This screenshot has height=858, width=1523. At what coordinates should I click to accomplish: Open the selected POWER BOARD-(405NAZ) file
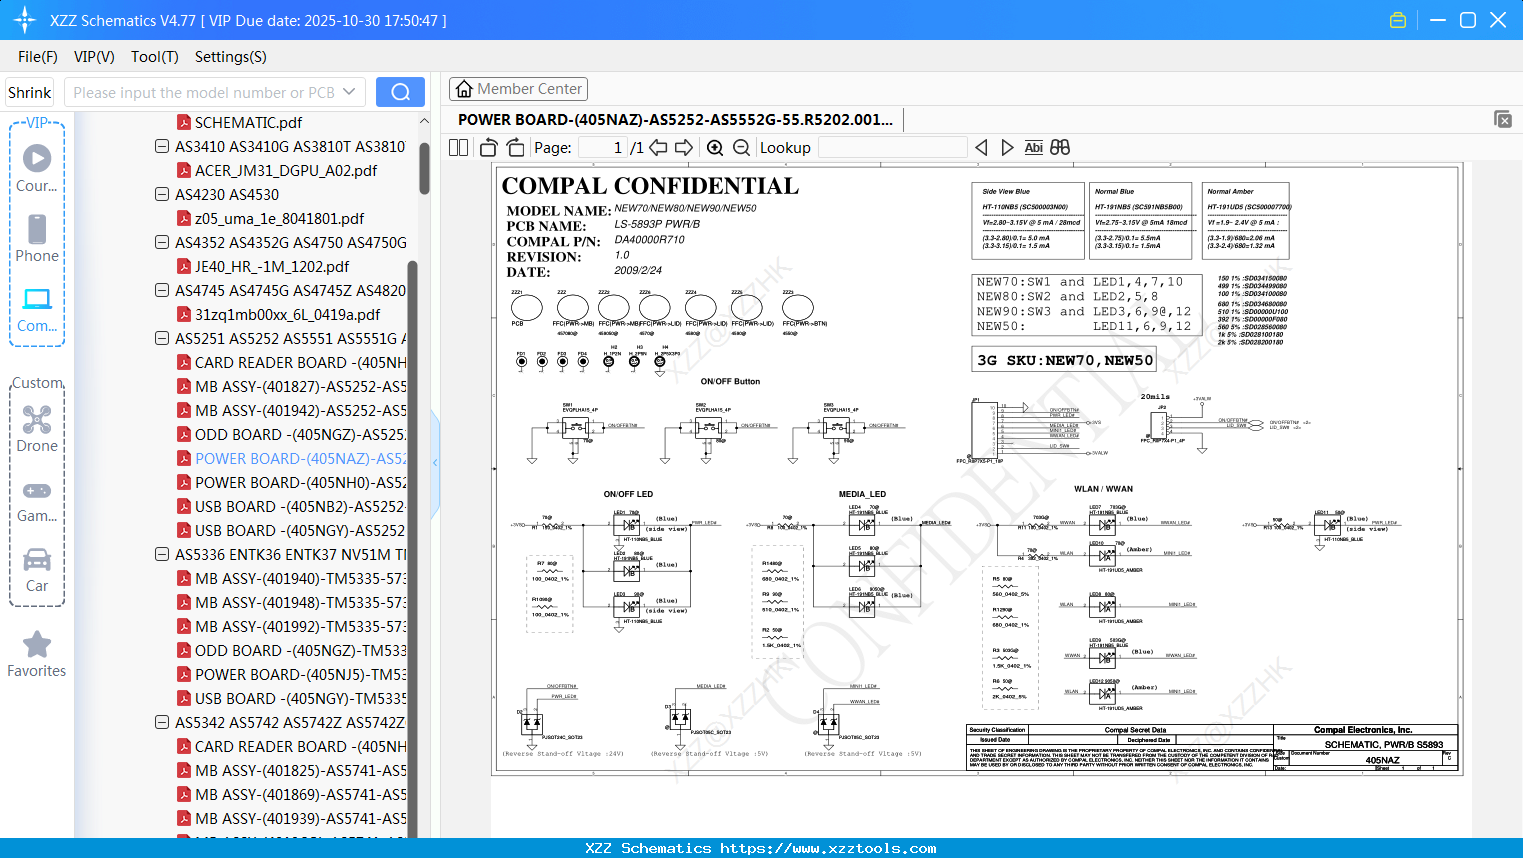click(x=300, y=458)
